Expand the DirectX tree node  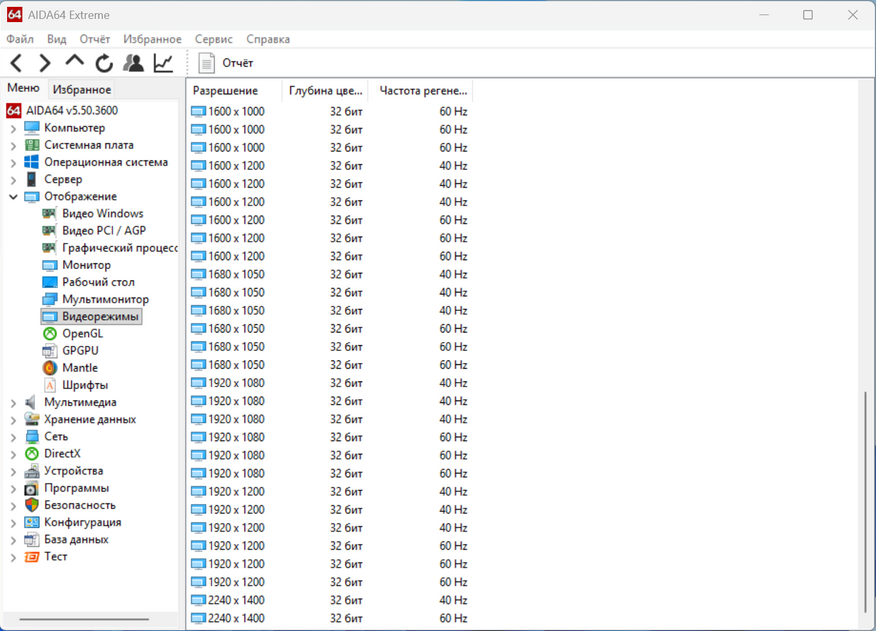pos(13,454)
